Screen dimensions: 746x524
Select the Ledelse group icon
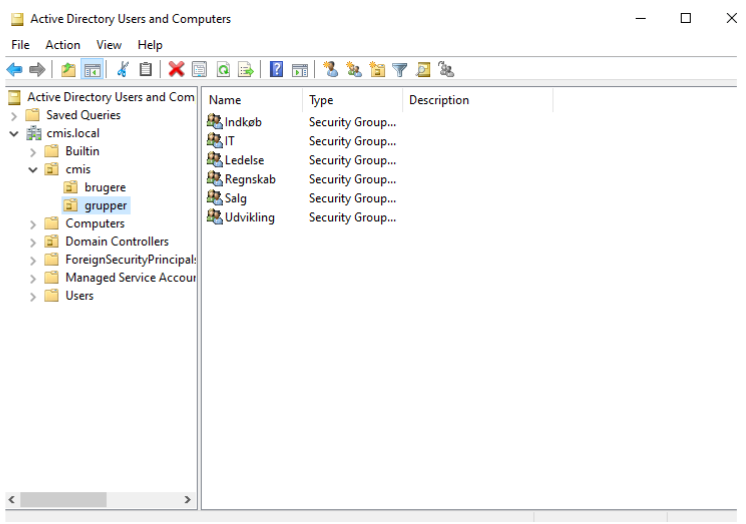[215, 159]
